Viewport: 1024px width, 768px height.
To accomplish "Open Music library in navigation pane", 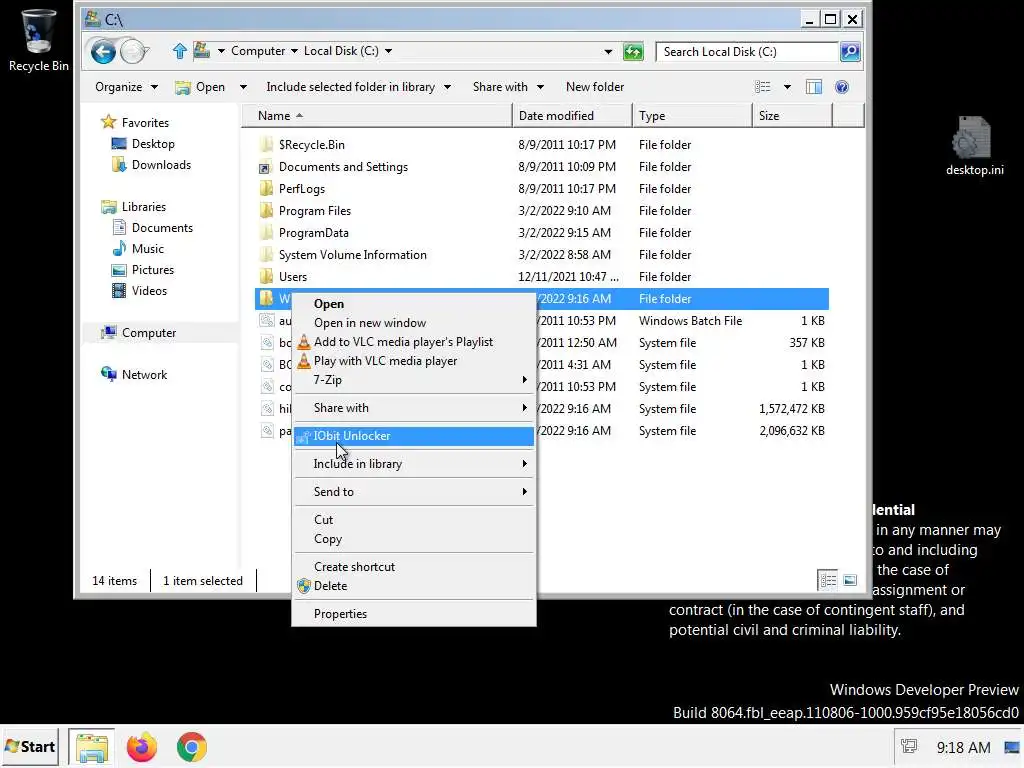I will [148, 249].
